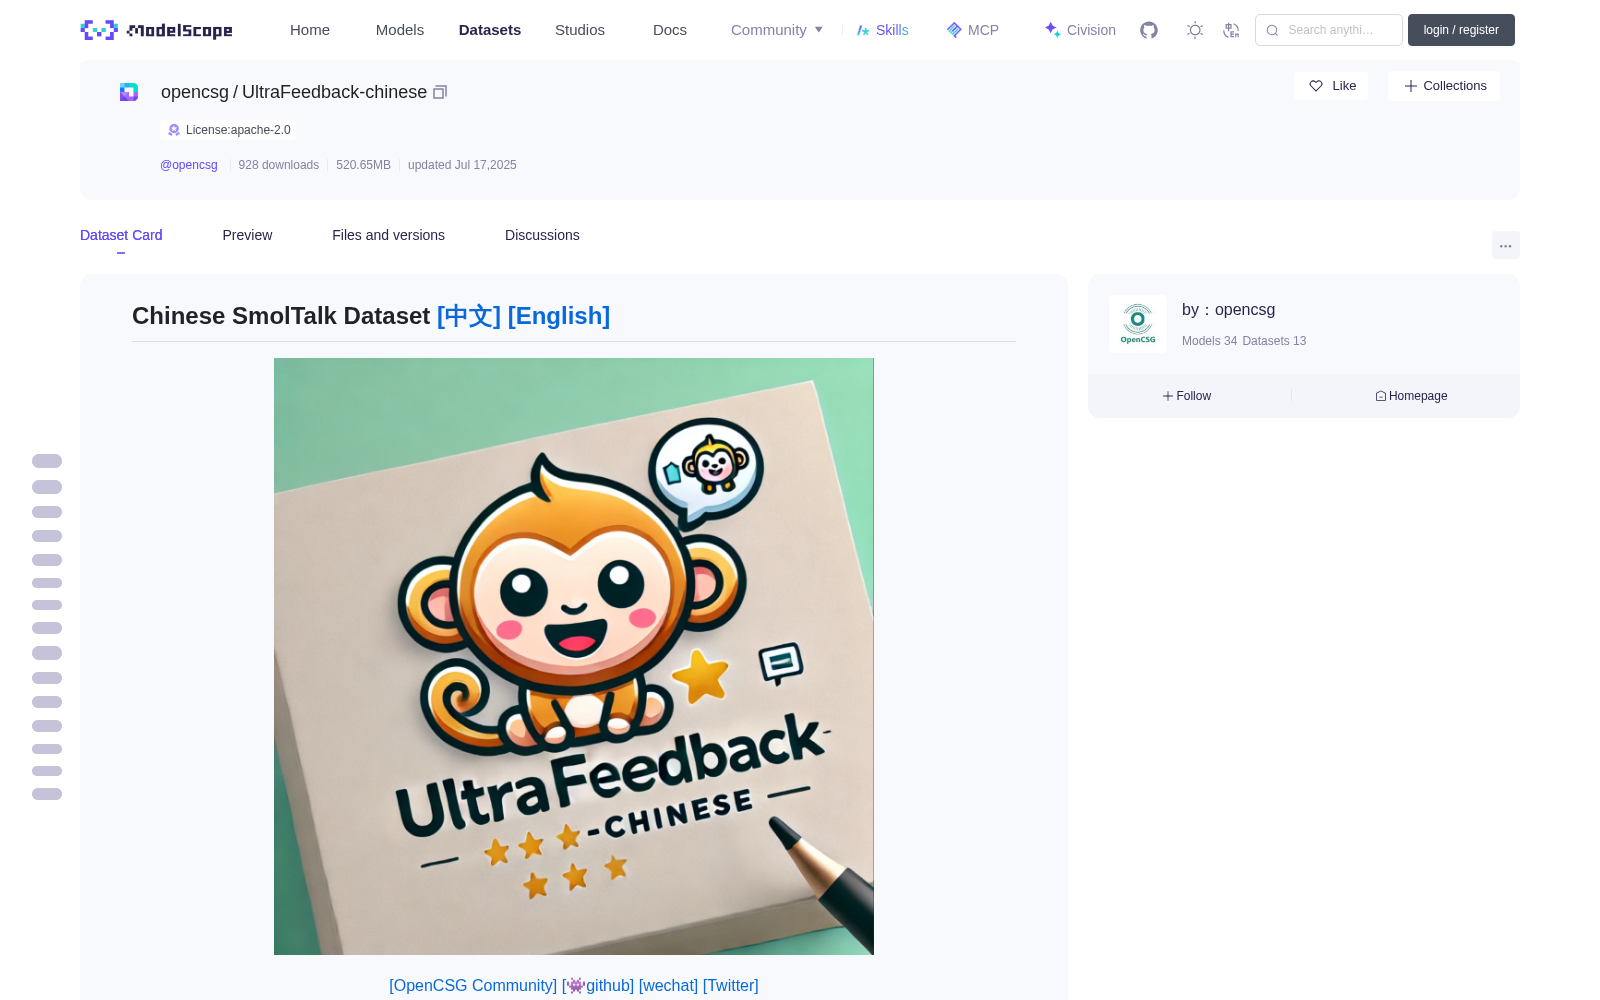Click the '520.65MB' size text
The width and height of the screenshot is (1600, 1000).
[363, 165]
